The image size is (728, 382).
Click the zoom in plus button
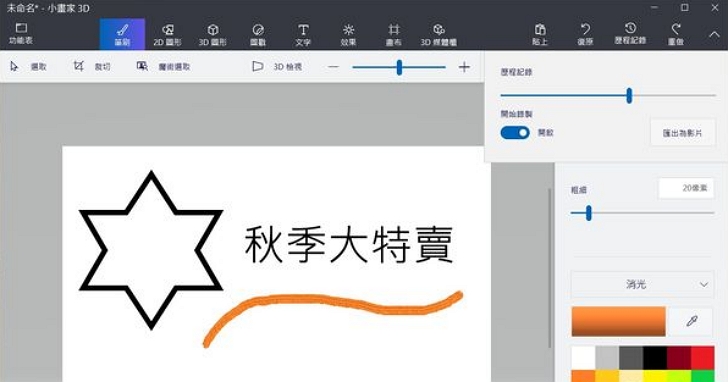point(464,67)
